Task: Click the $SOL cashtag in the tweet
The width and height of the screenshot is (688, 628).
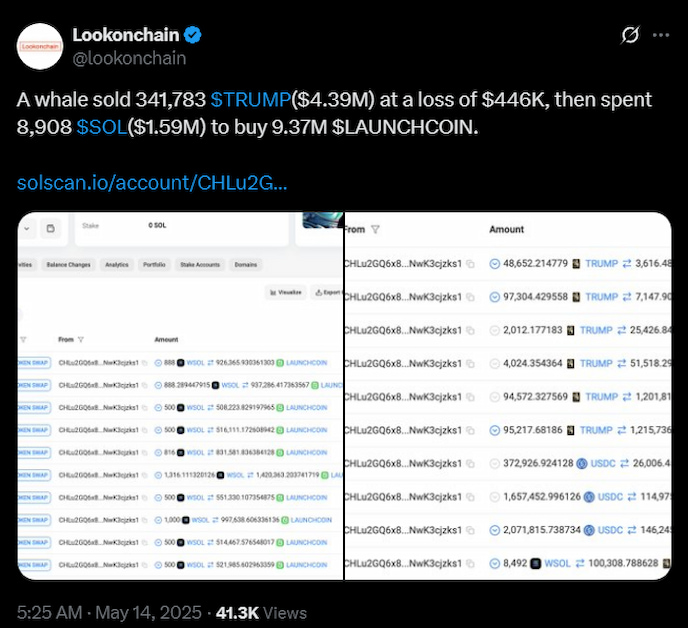Action: (102, 127)
